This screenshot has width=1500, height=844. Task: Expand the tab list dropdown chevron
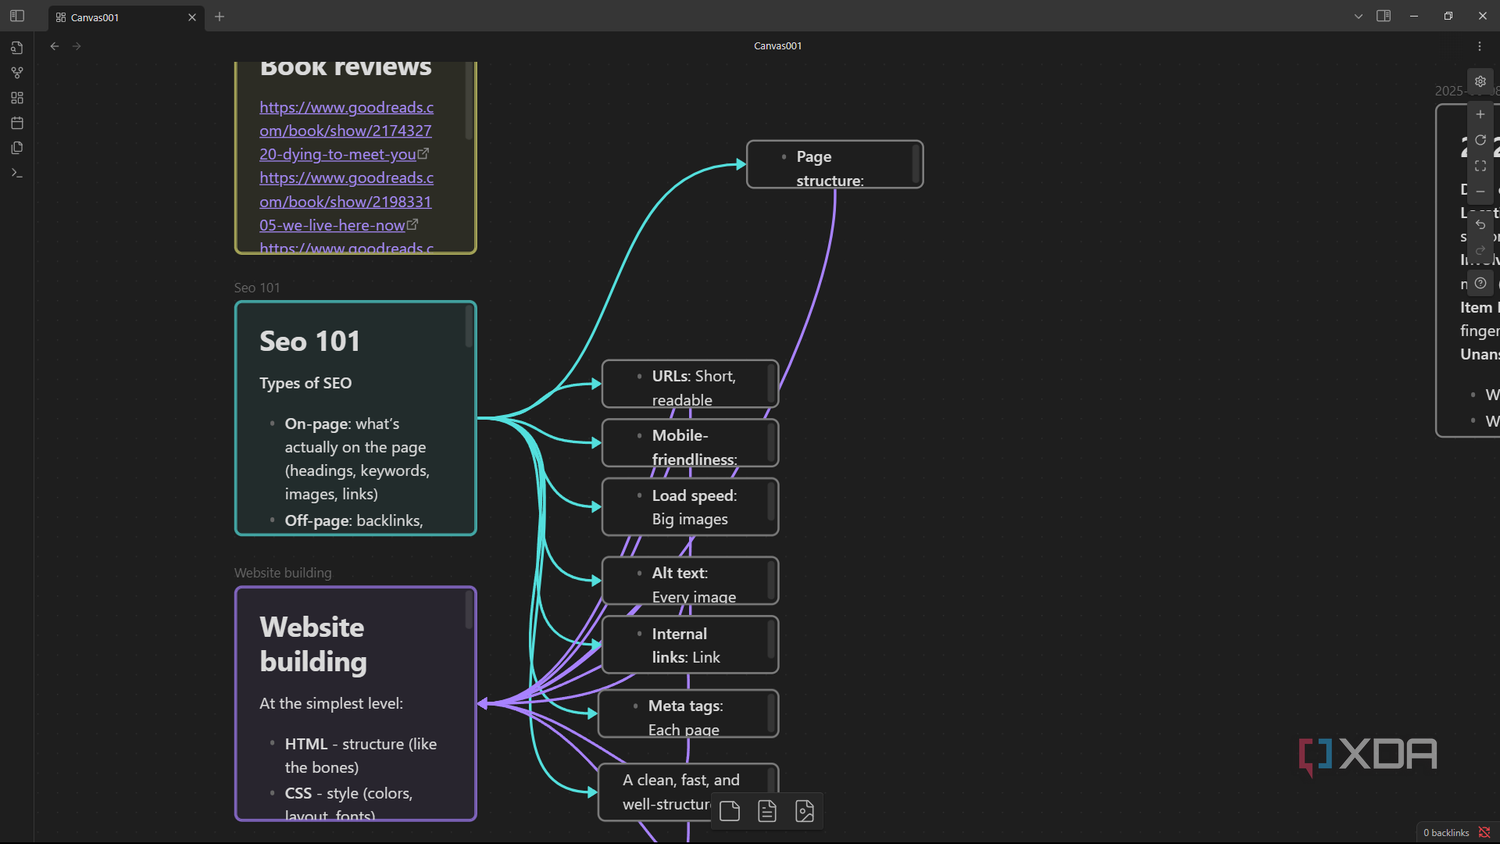tap(1358, 16)
